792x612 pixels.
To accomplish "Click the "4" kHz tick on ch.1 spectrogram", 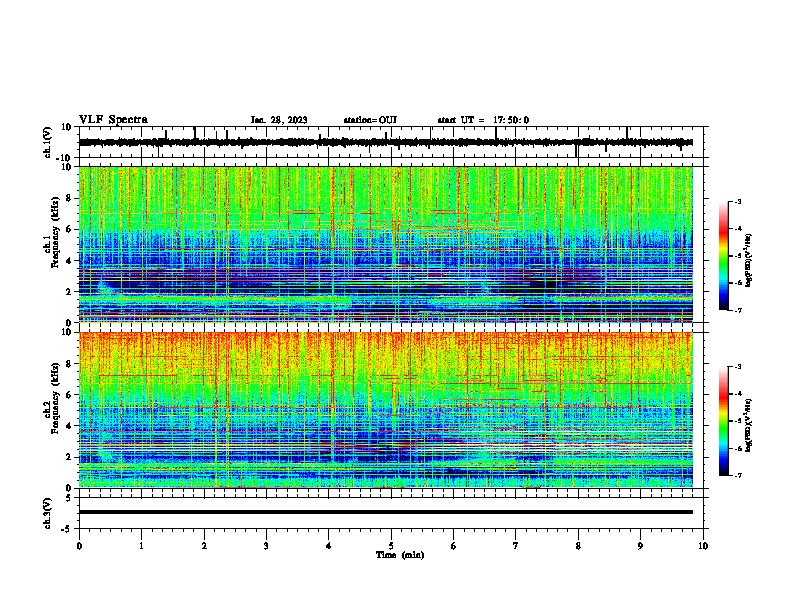I will click(x=69, y=261).
